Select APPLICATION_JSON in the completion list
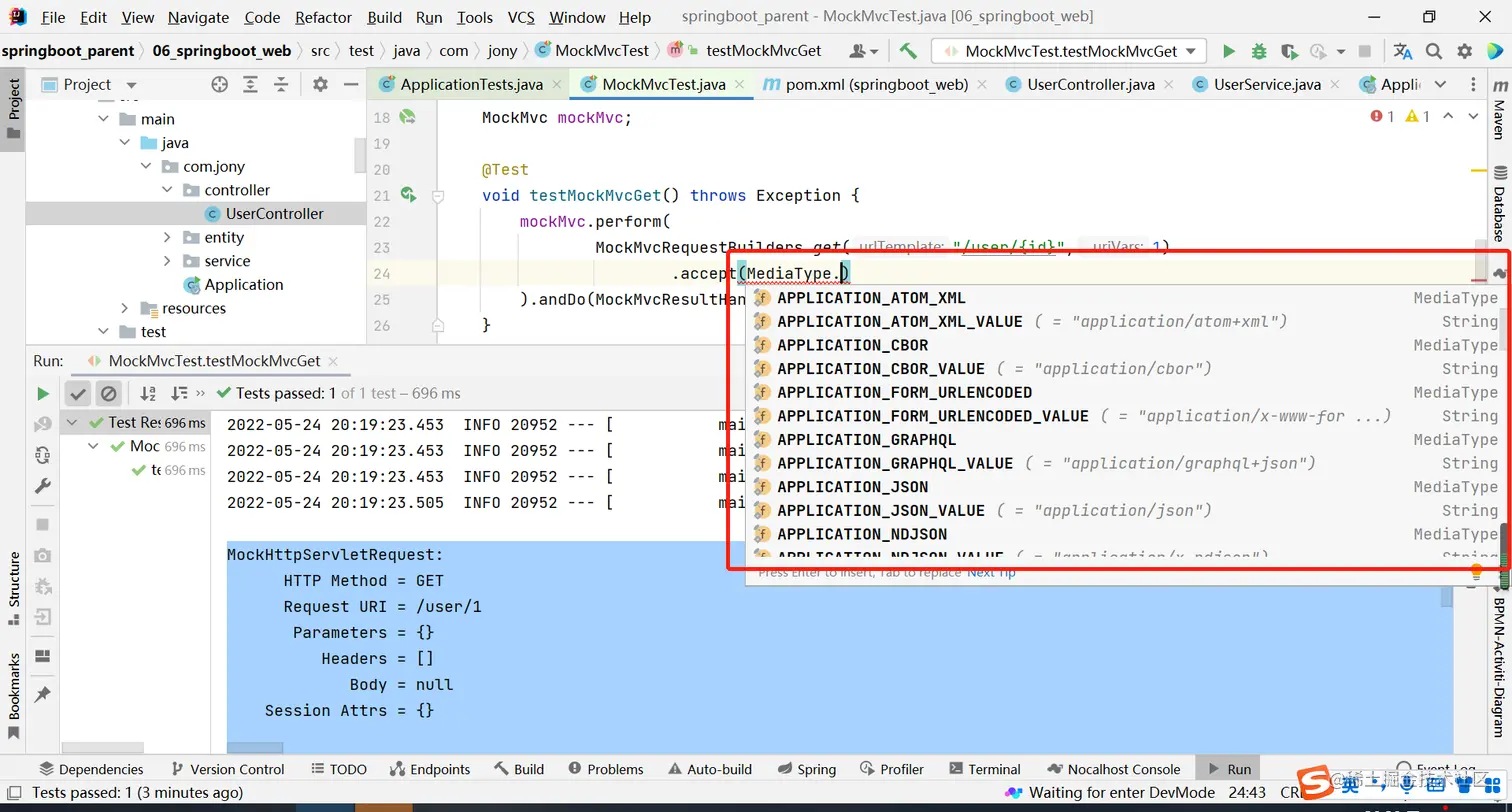This screenshot has width=1512, height=812. pyautogui.click(x=853, y=487)
